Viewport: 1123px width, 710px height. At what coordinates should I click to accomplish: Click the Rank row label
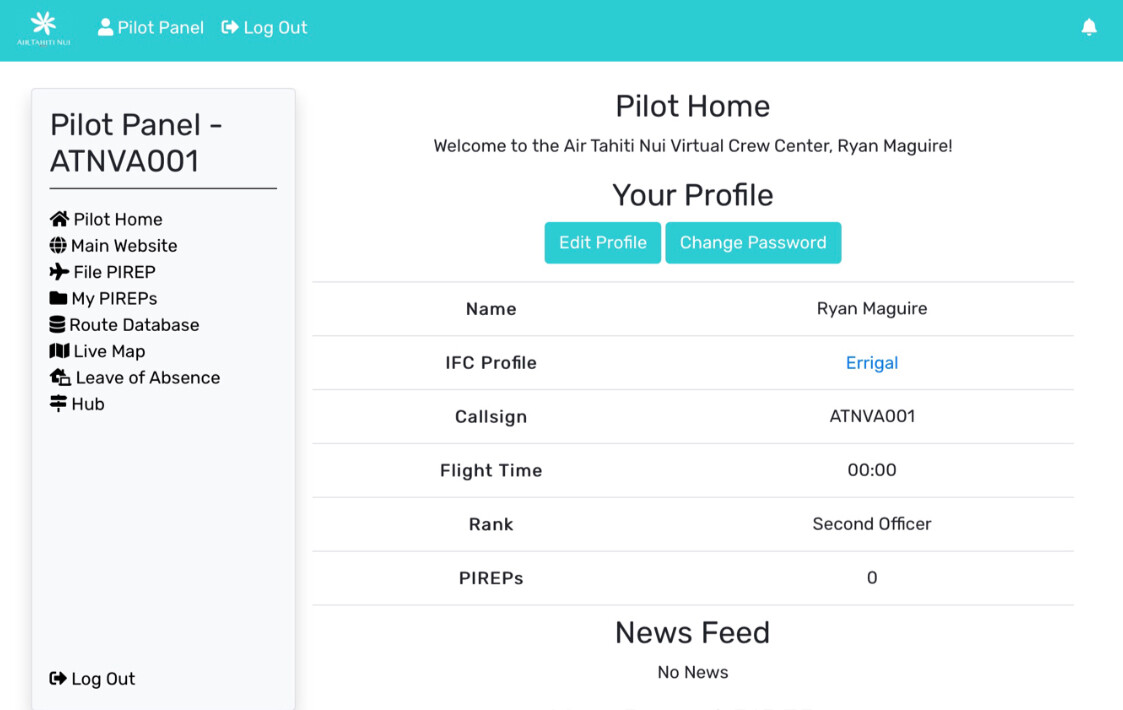(x=491, y=524)
